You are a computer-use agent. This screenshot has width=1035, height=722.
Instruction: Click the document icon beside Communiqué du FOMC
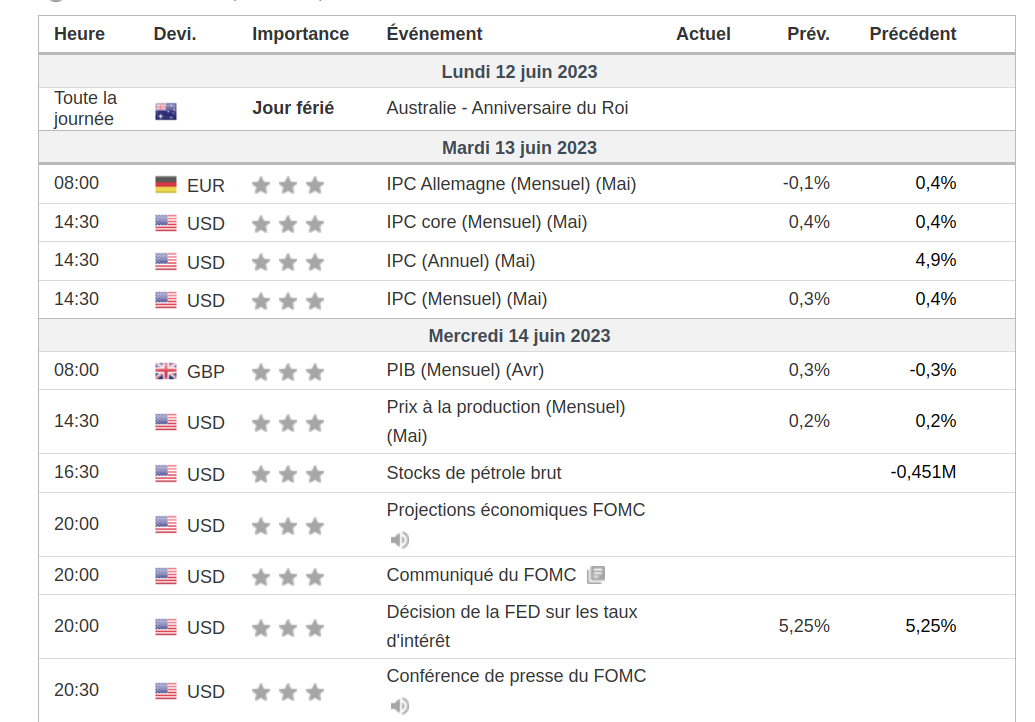coord(596,575)
